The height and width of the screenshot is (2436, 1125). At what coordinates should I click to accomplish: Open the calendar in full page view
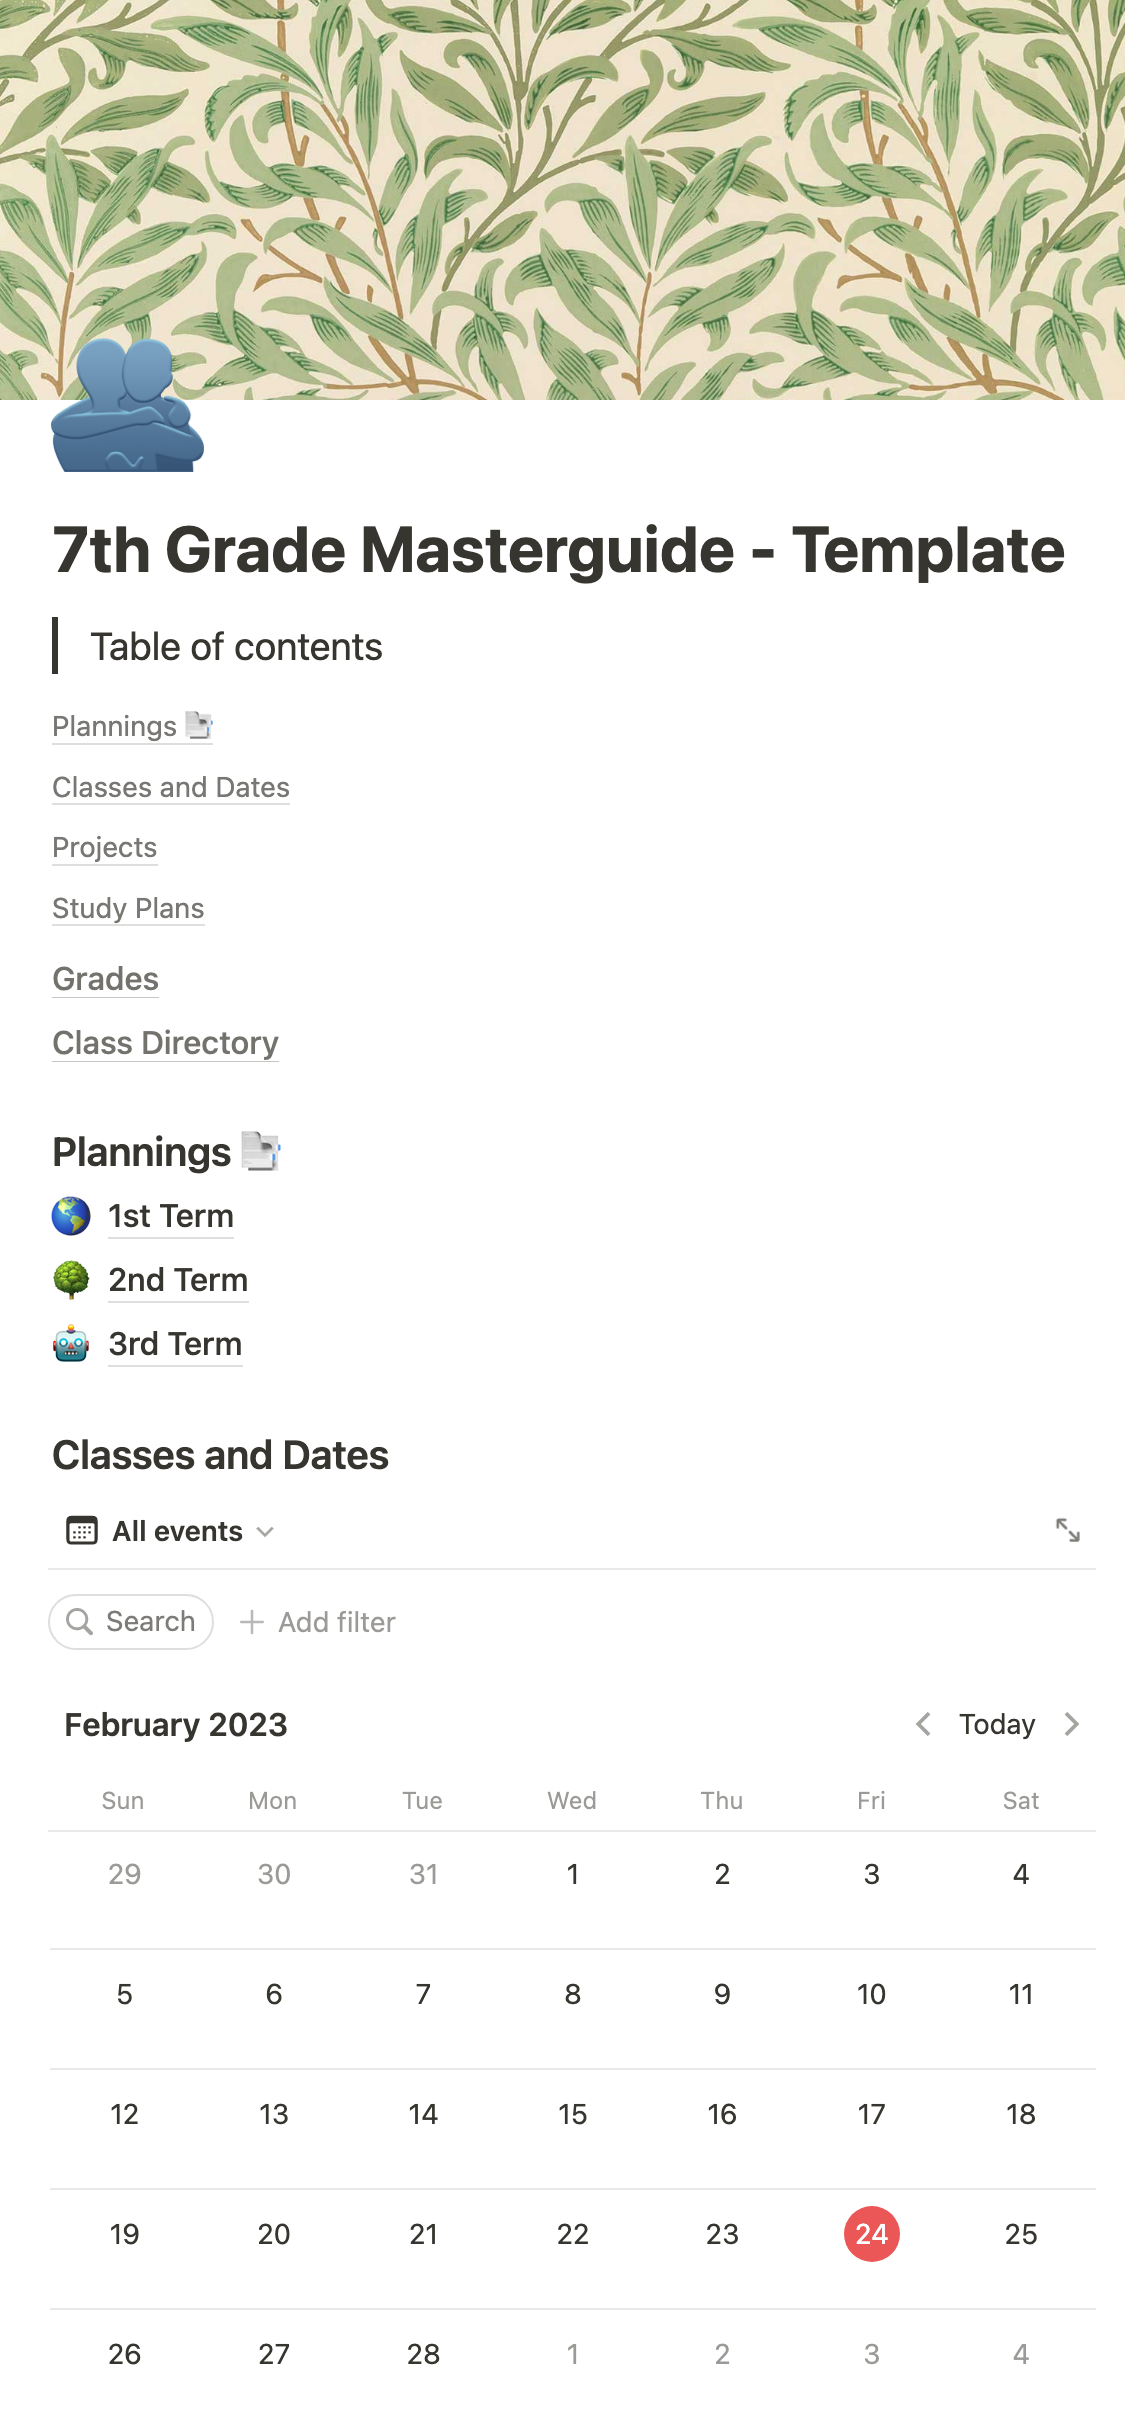coord(1067,1530)
